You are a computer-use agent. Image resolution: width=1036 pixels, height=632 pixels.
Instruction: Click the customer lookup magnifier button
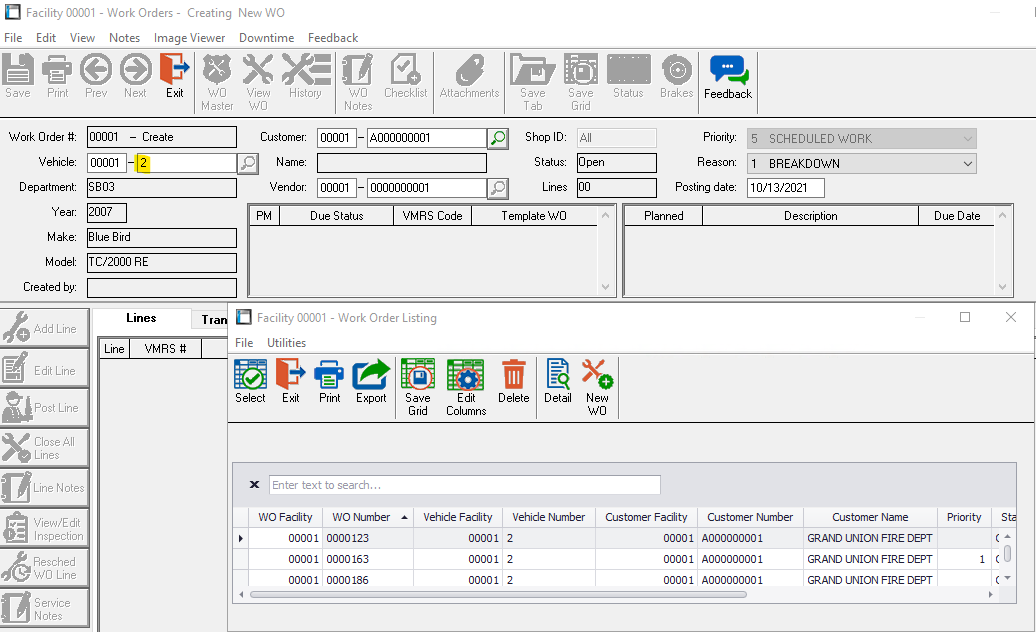[498, 138]
